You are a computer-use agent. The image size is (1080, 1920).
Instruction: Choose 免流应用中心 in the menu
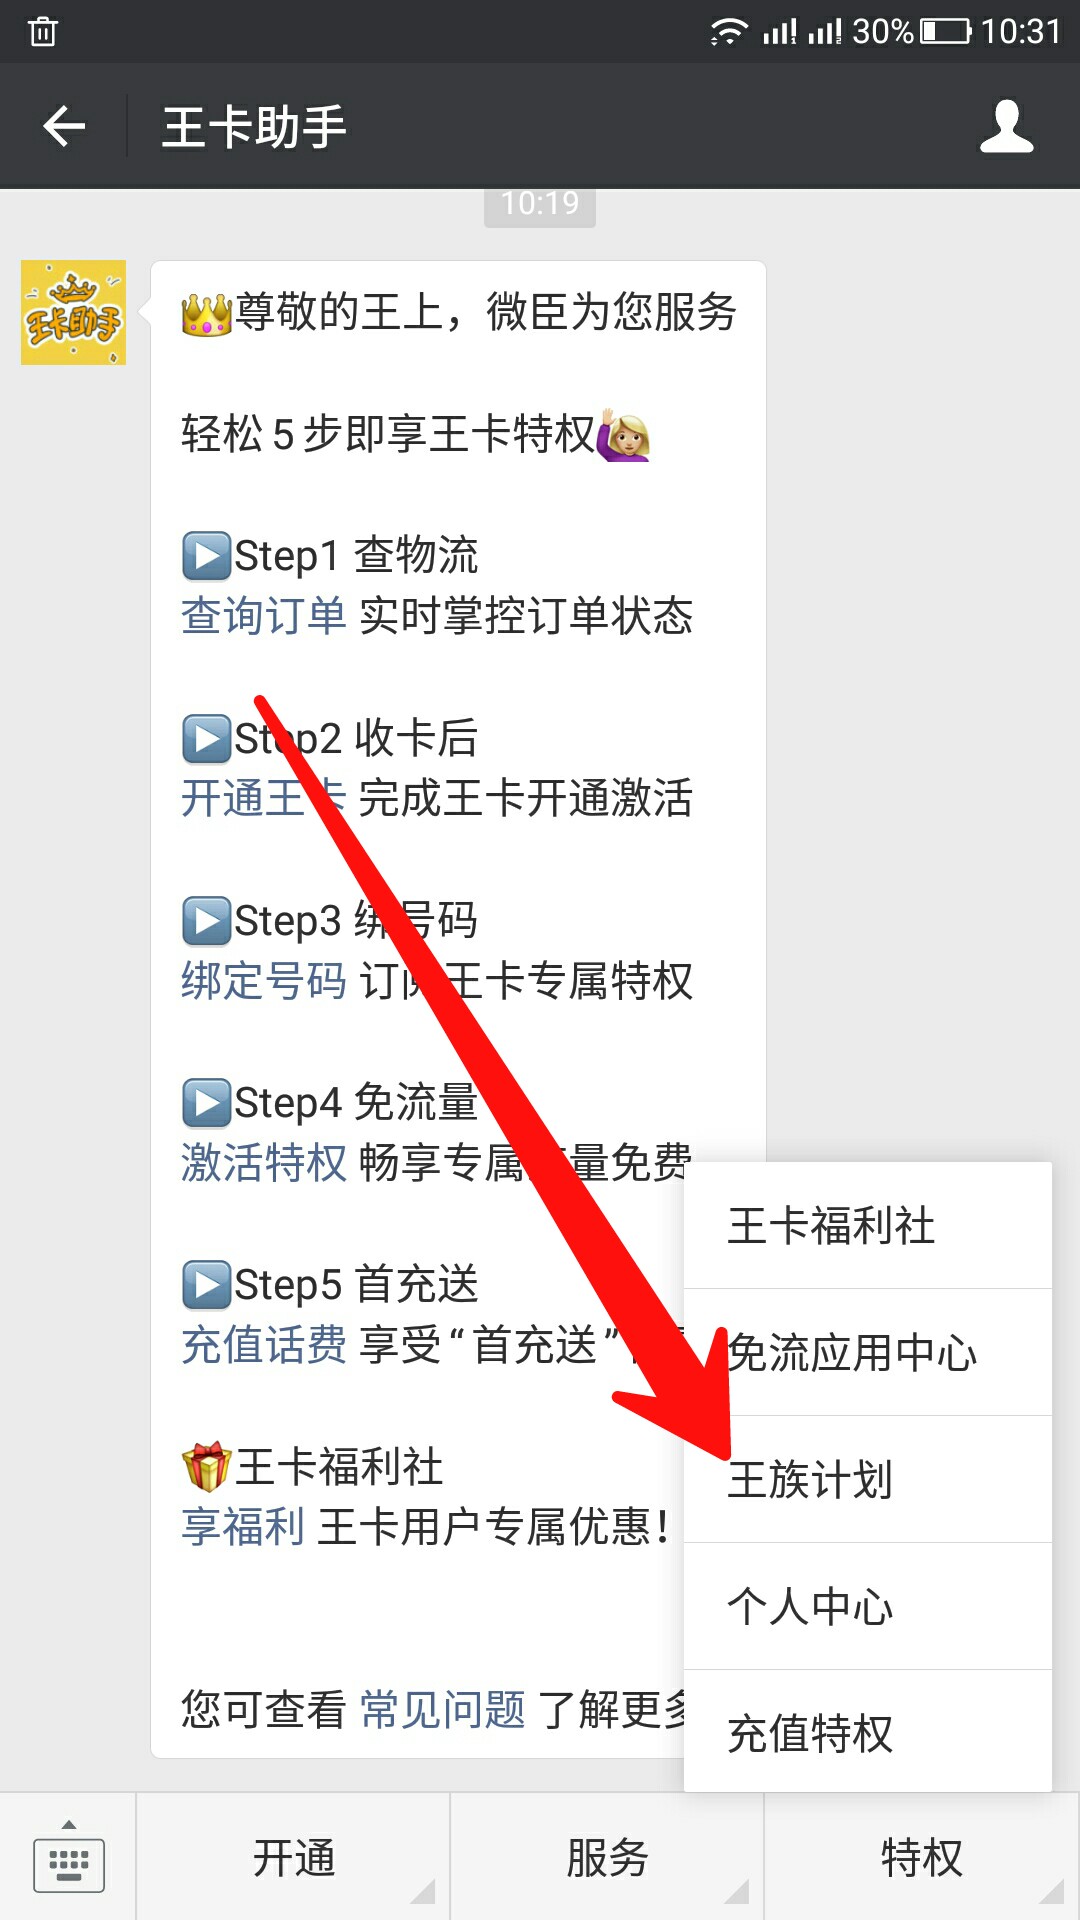[868, 1352]
